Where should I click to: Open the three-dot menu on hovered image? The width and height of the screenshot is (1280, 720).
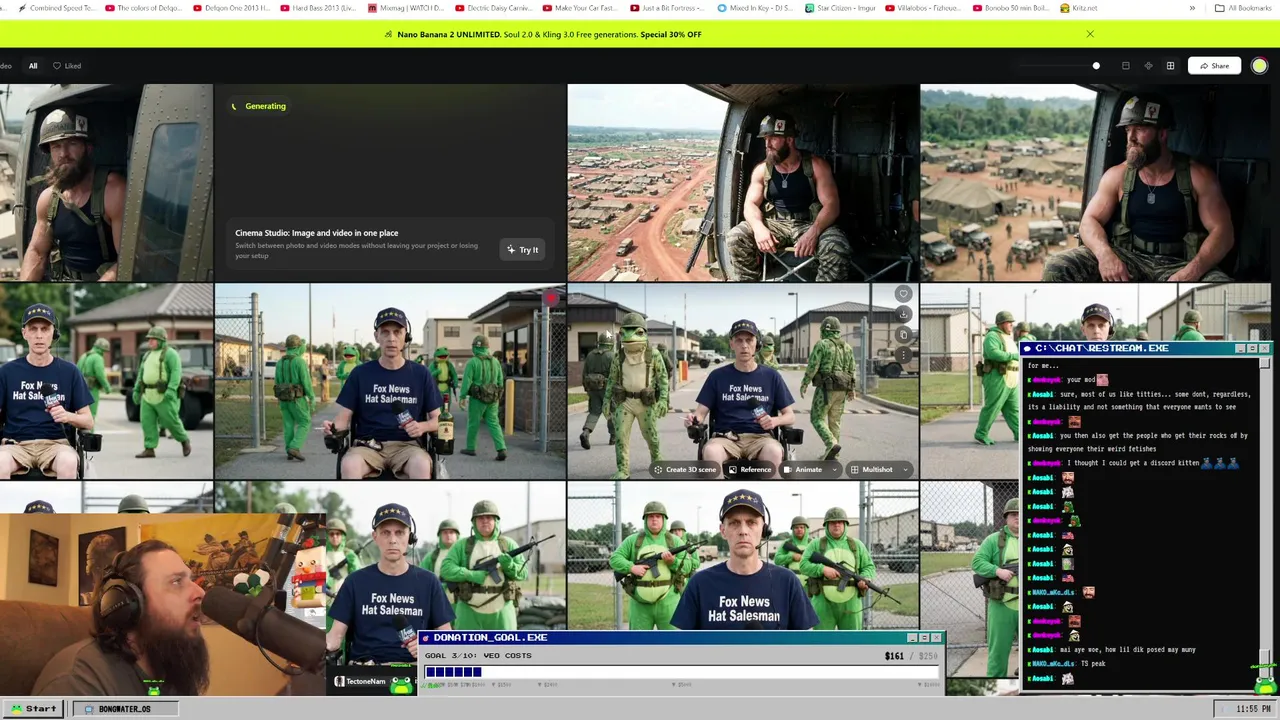point(903,354)
